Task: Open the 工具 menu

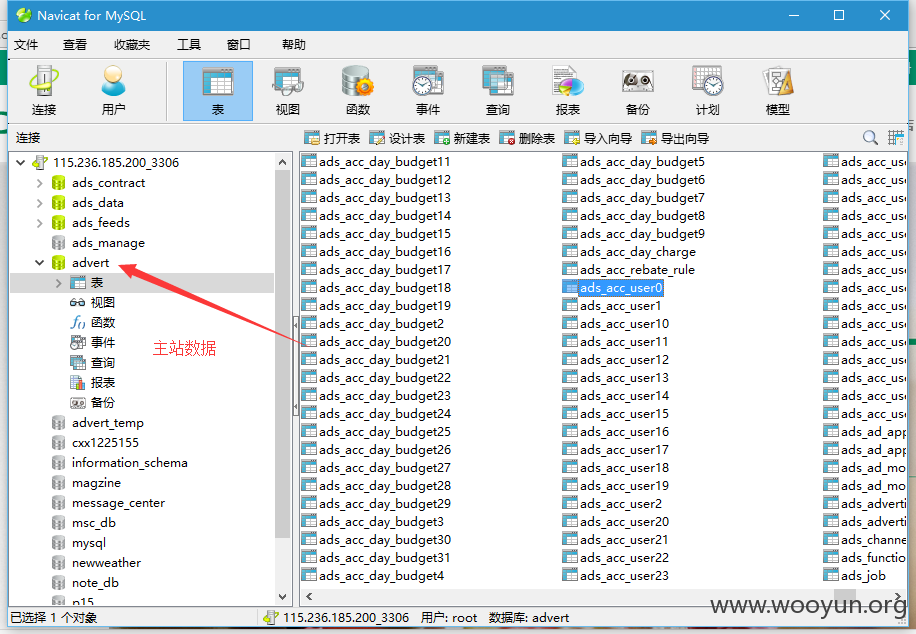Action: coord(189,44)
